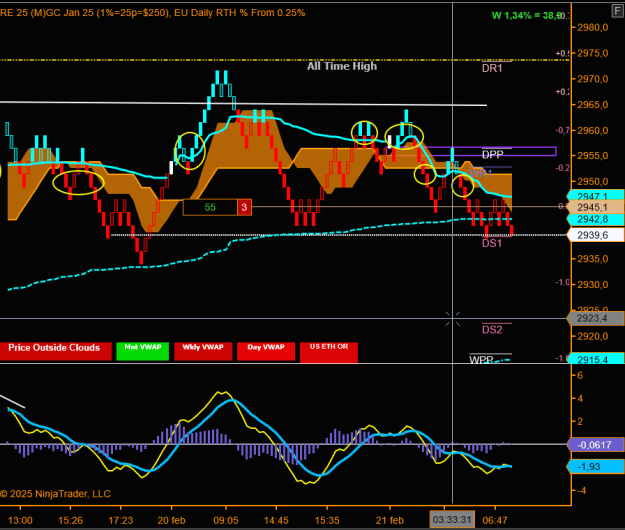Click the US ETH OR indicator
The image size is (625, 530).
pyautogui.click(x=329, y=352)
